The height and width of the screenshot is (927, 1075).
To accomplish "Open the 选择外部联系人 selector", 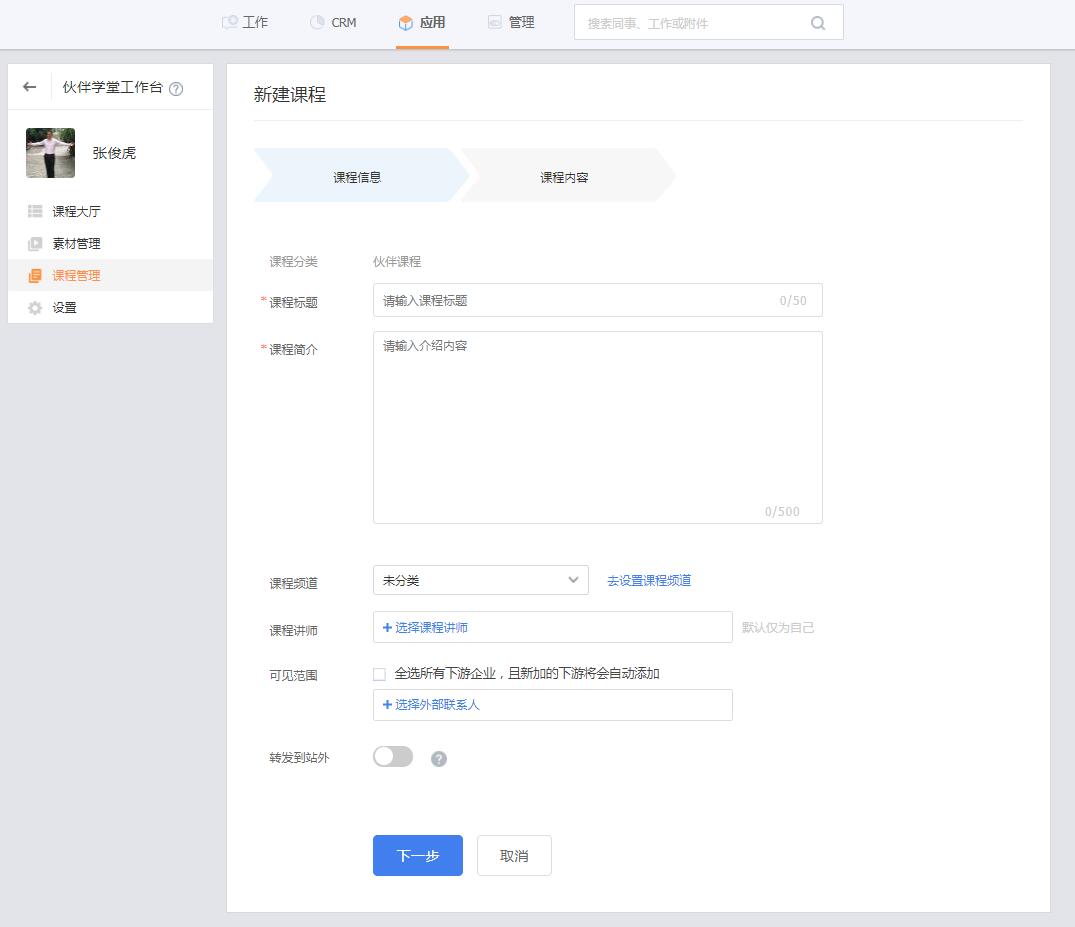I will (x=552, y=705).
